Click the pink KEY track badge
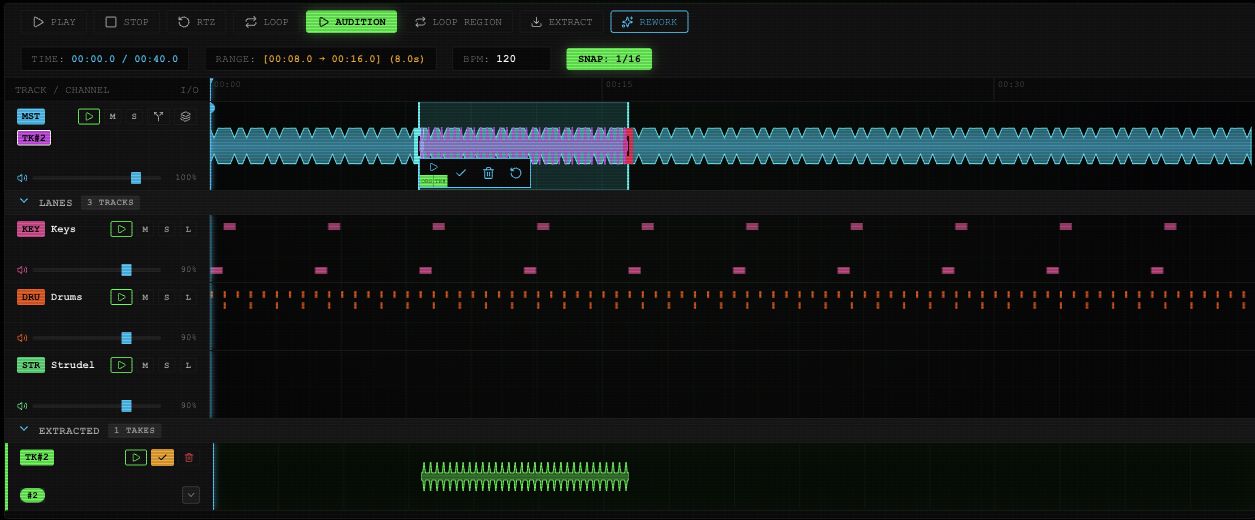 31,229
